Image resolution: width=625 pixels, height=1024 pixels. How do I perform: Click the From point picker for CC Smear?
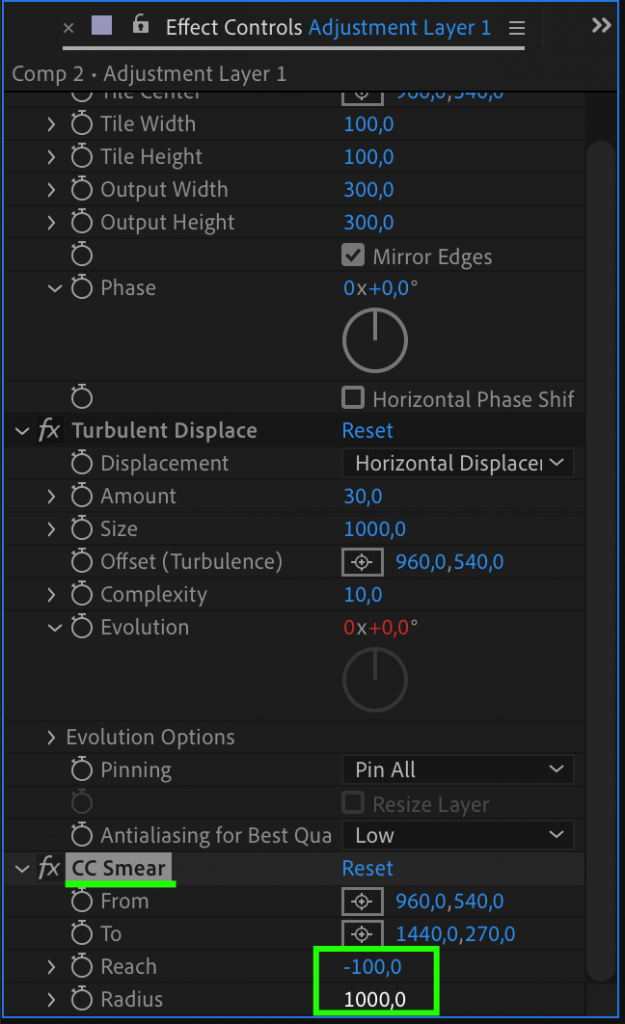(361, 900)
